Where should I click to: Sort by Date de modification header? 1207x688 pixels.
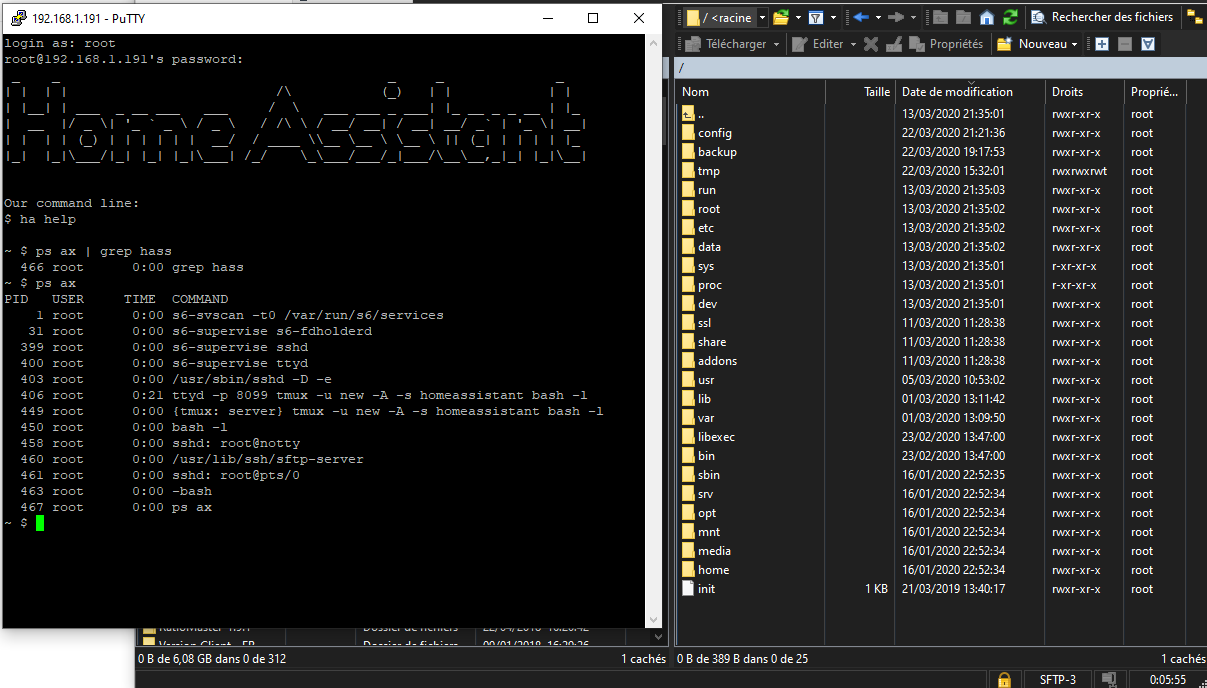[970, 92]
